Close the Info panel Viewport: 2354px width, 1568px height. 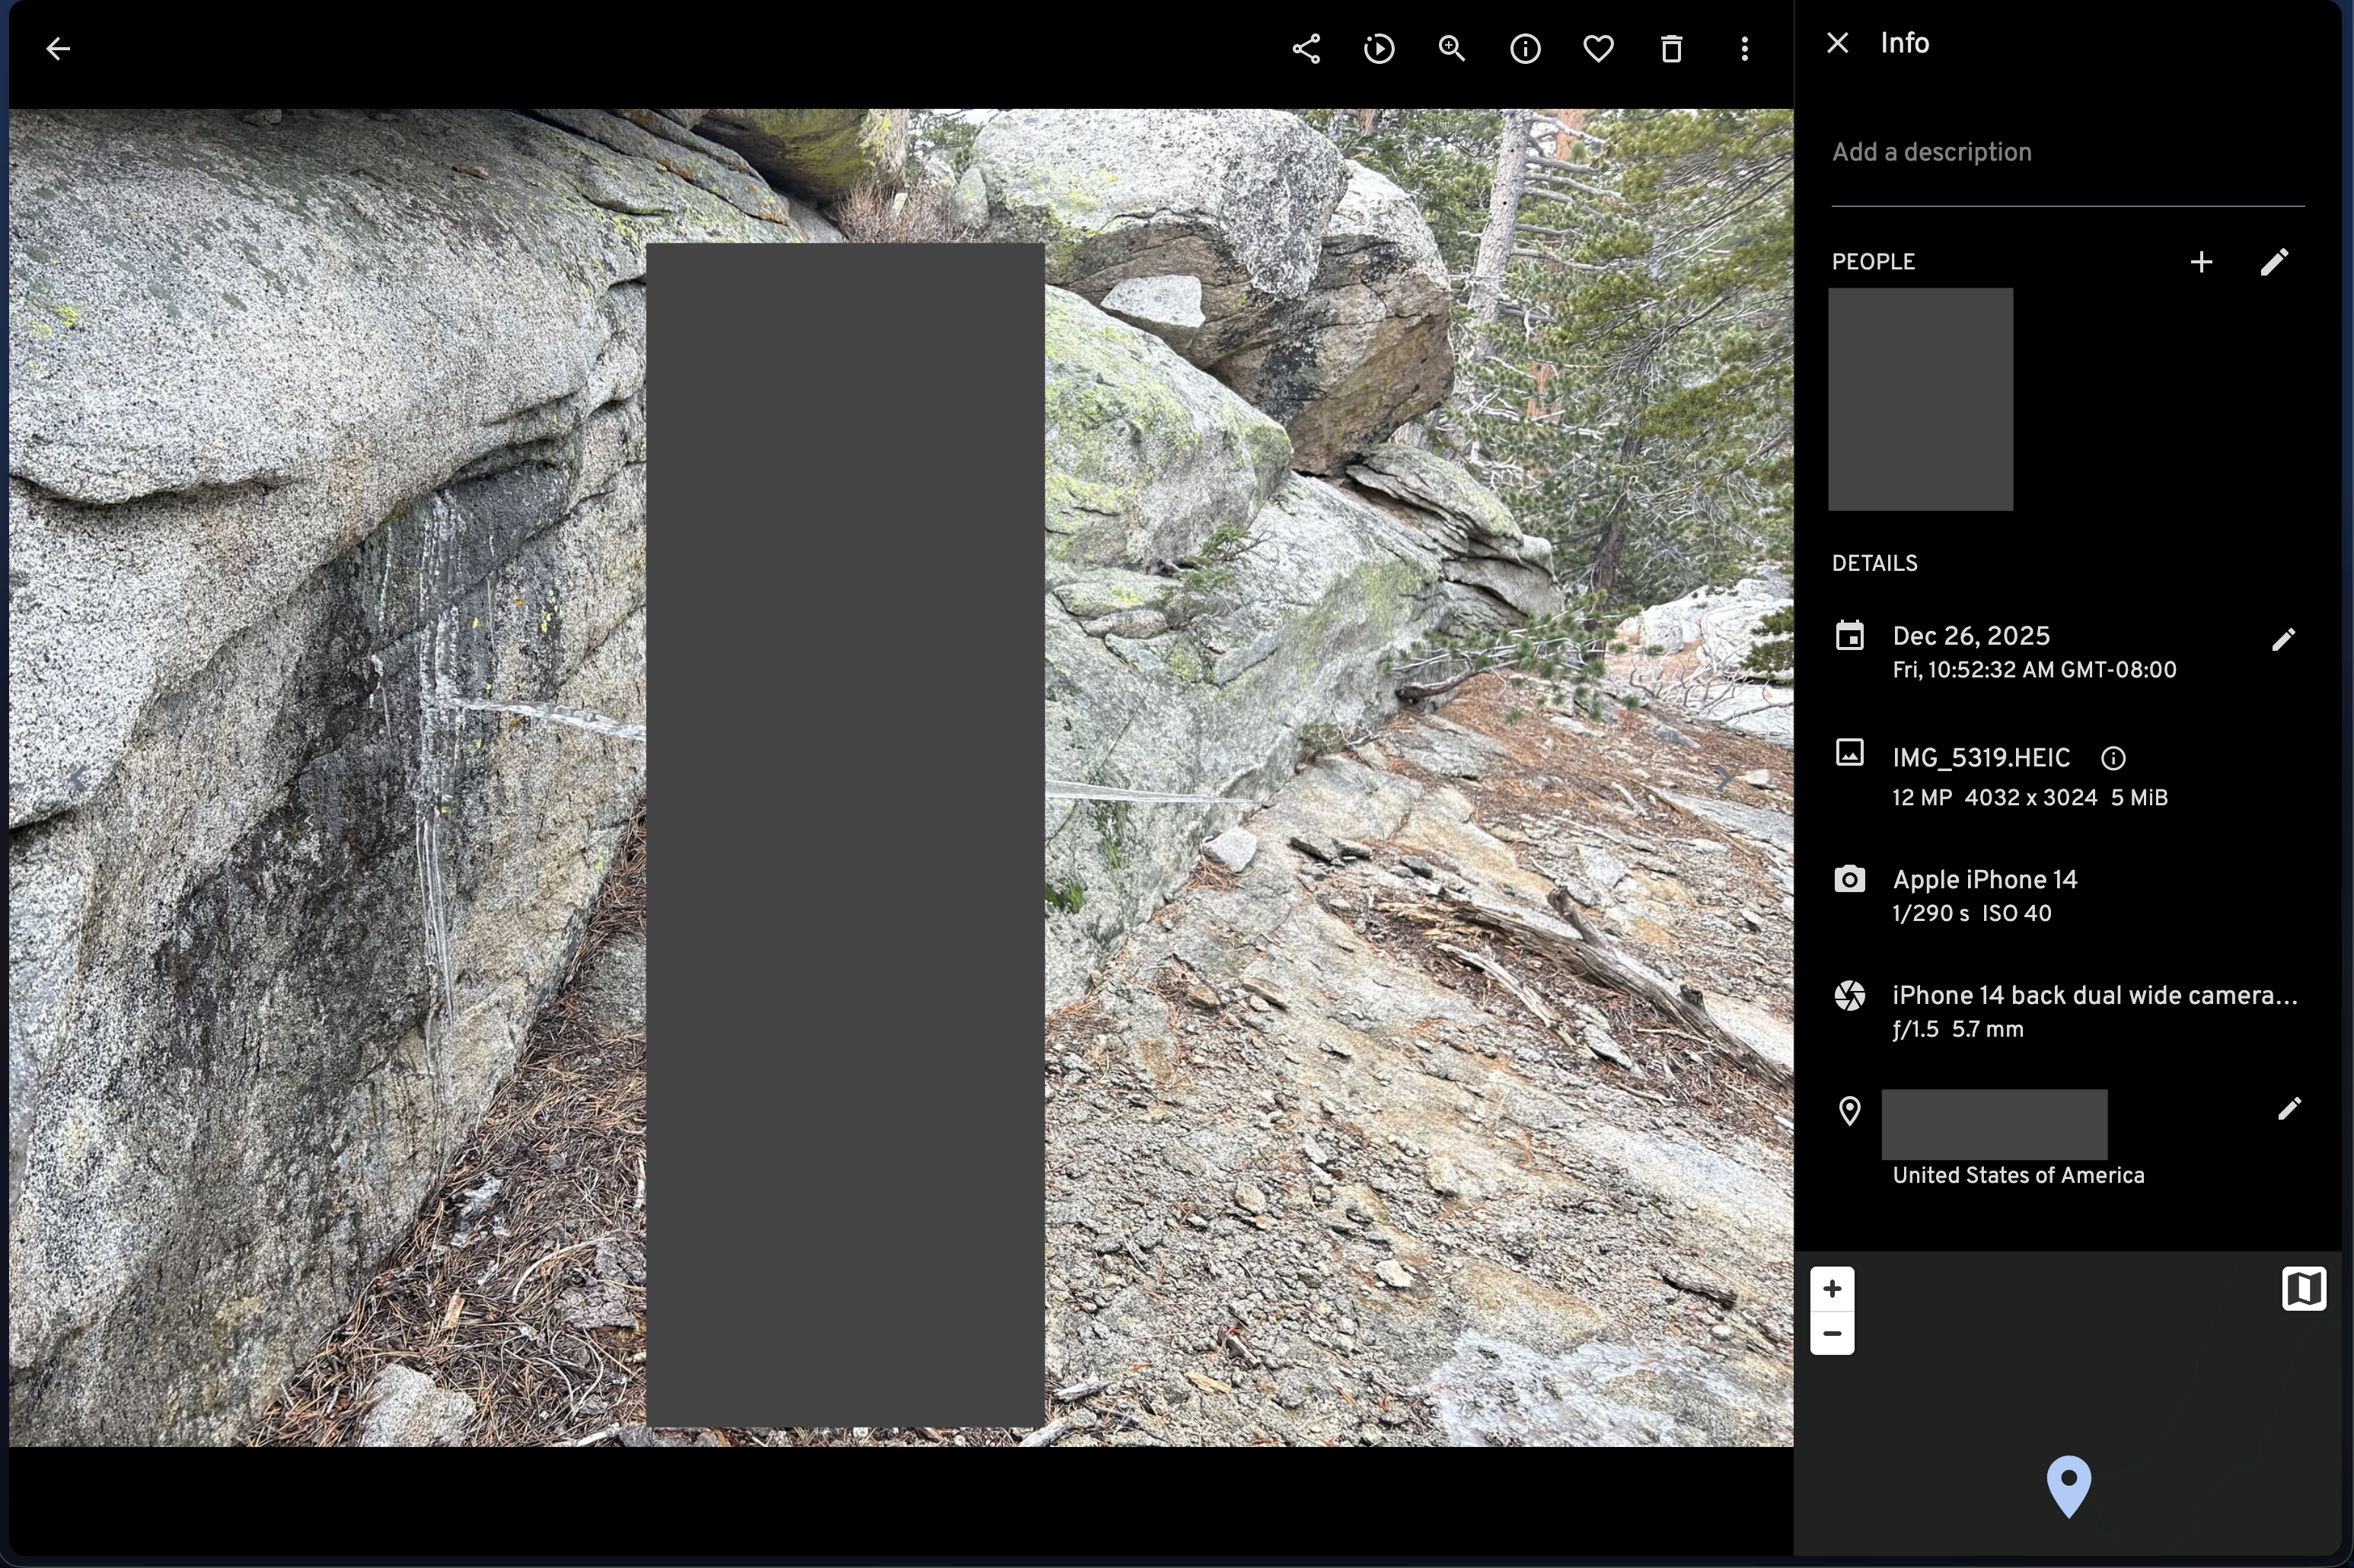coord(1837,43)
